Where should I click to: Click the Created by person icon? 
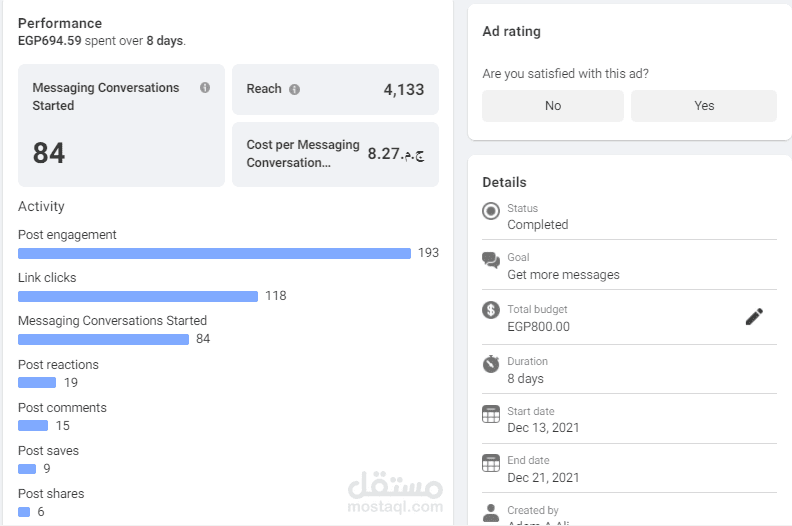(x=491, y=512)
